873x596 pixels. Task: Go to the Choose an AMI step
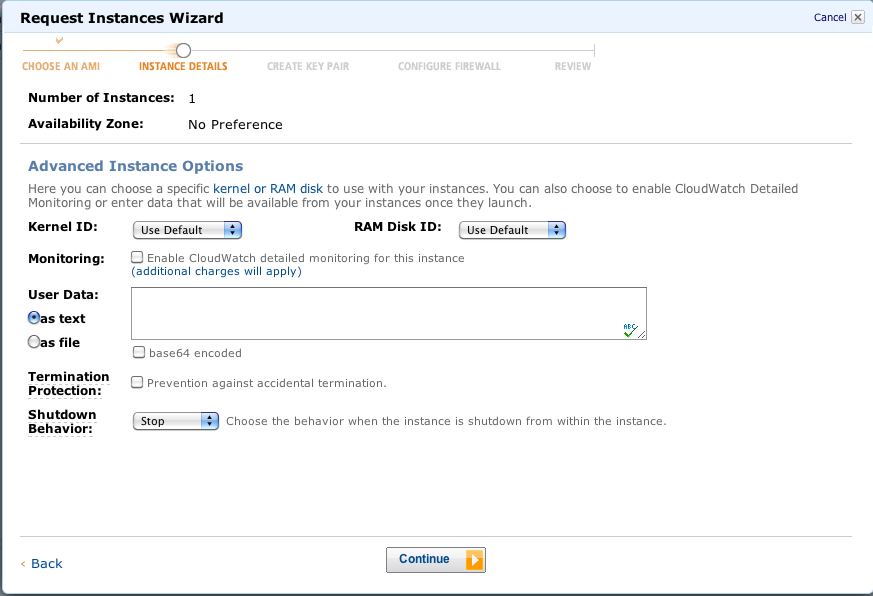pos(62,67)
